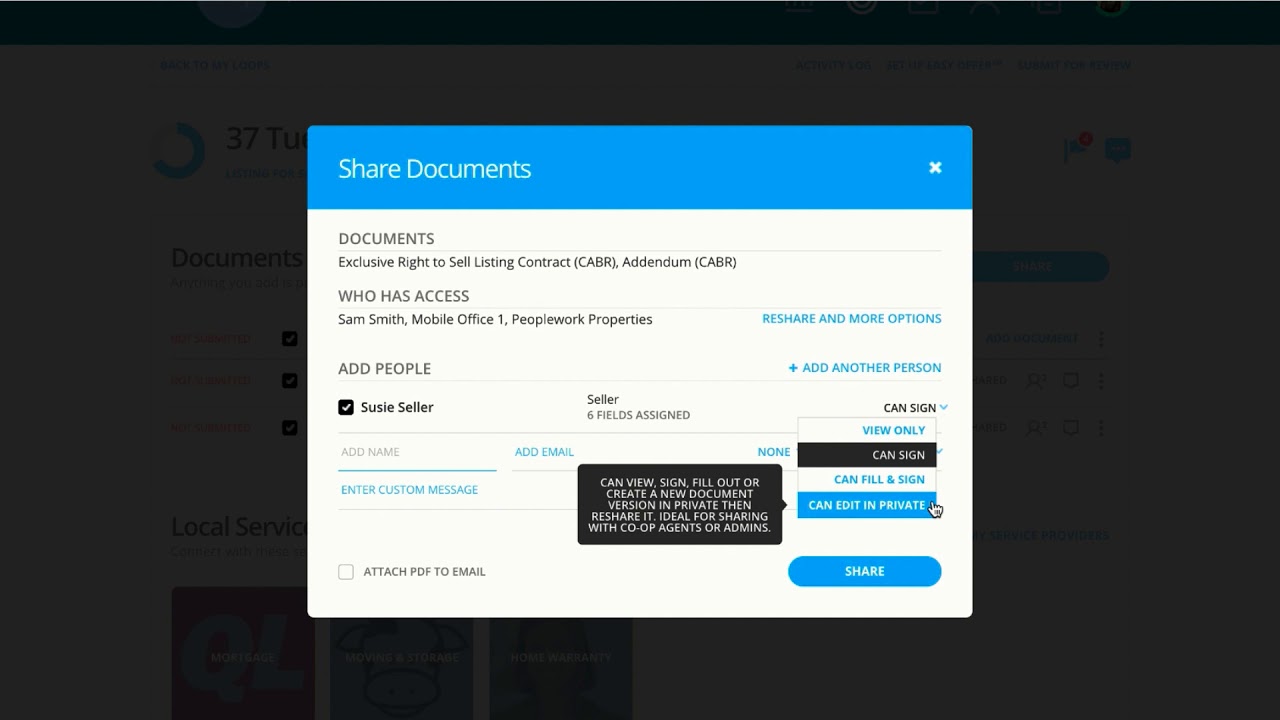Open the flag notifications icon with red badge
This screenshot has height=720, width=1280.
(1077, 148)
